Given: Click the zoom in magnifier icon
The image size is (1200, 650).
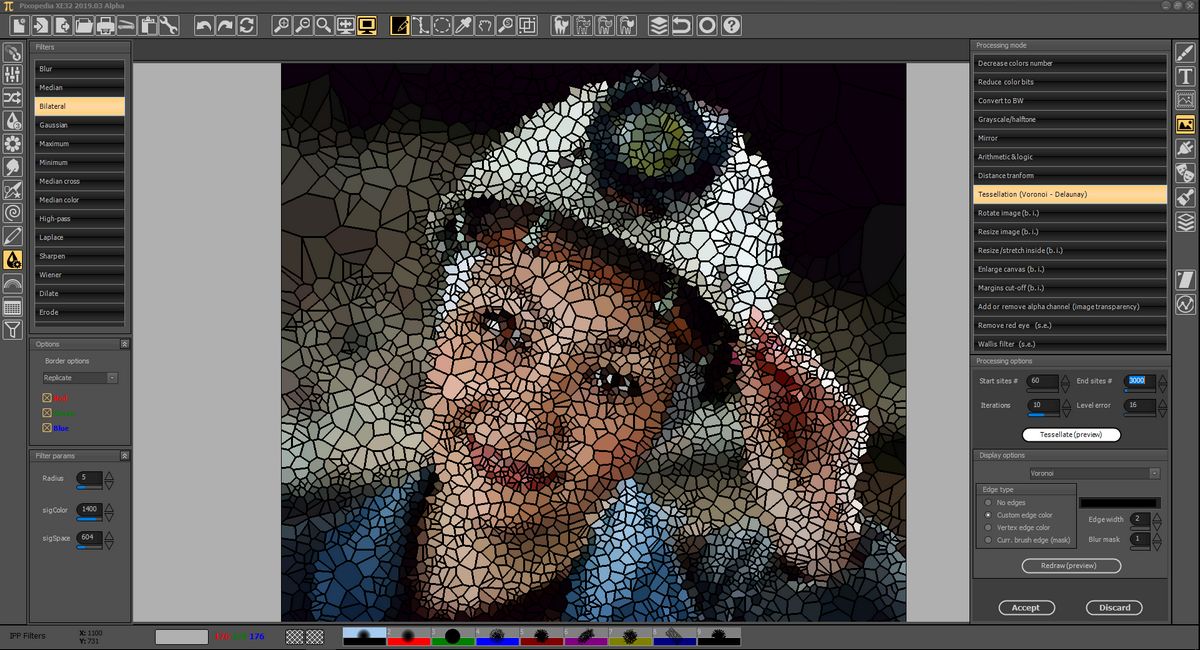Looking at the screenshot, I should (x=281, y=26).
